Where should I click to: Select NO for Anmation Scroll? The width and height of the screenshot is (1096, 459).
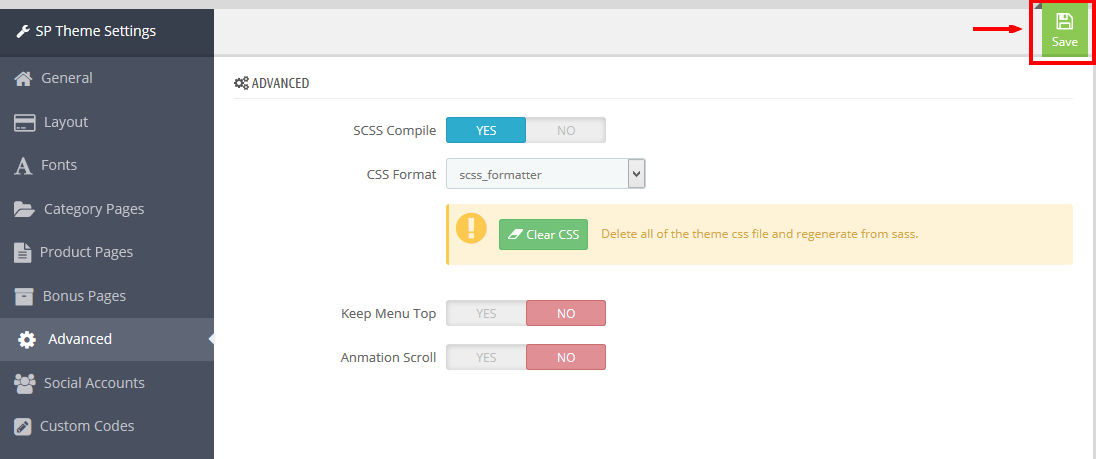[x=565, y=357]
